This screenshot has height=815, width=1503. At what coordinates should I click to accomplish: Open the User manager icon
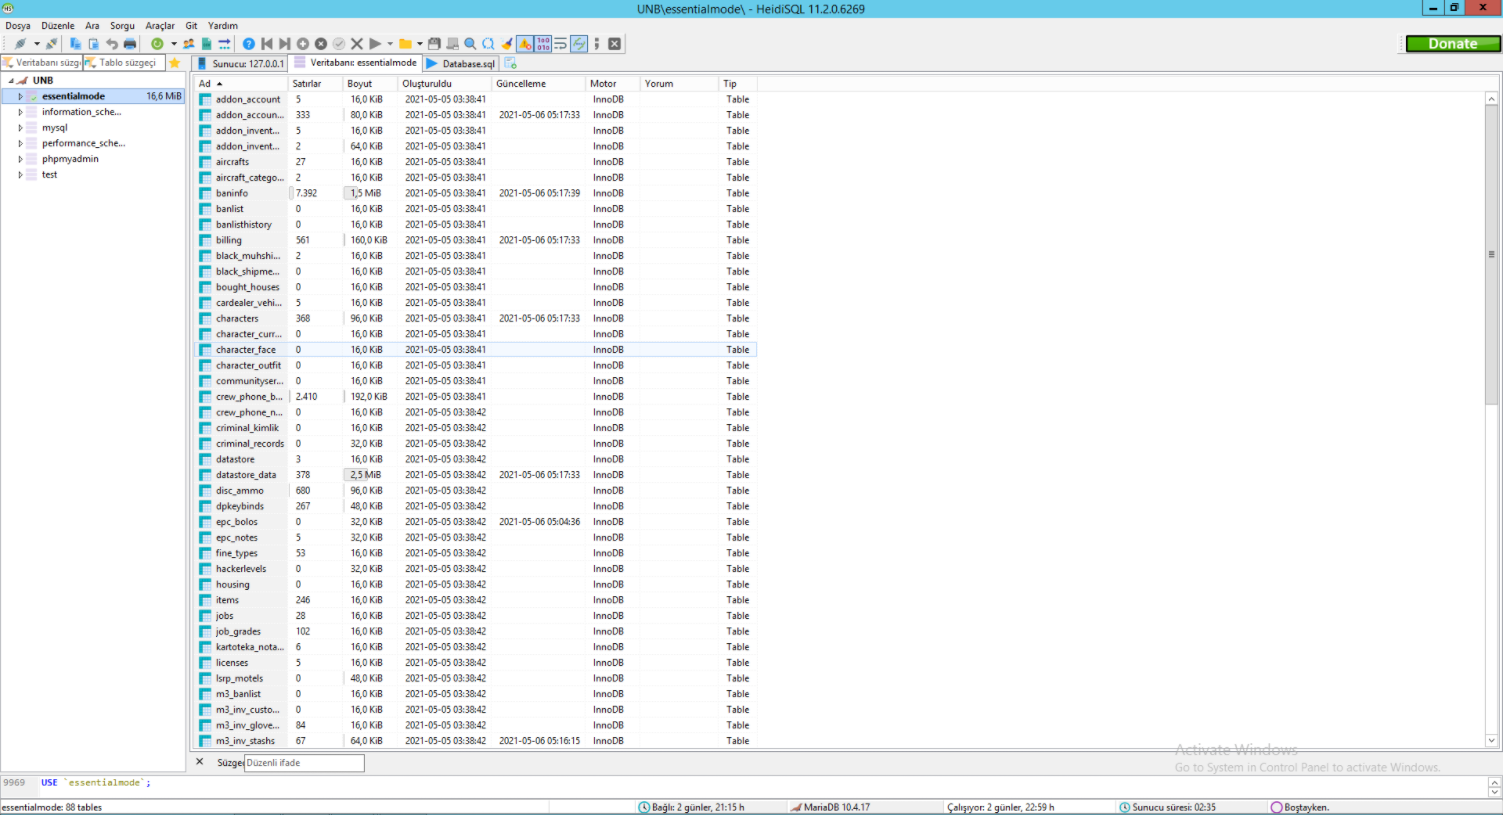tap(189, 44)
